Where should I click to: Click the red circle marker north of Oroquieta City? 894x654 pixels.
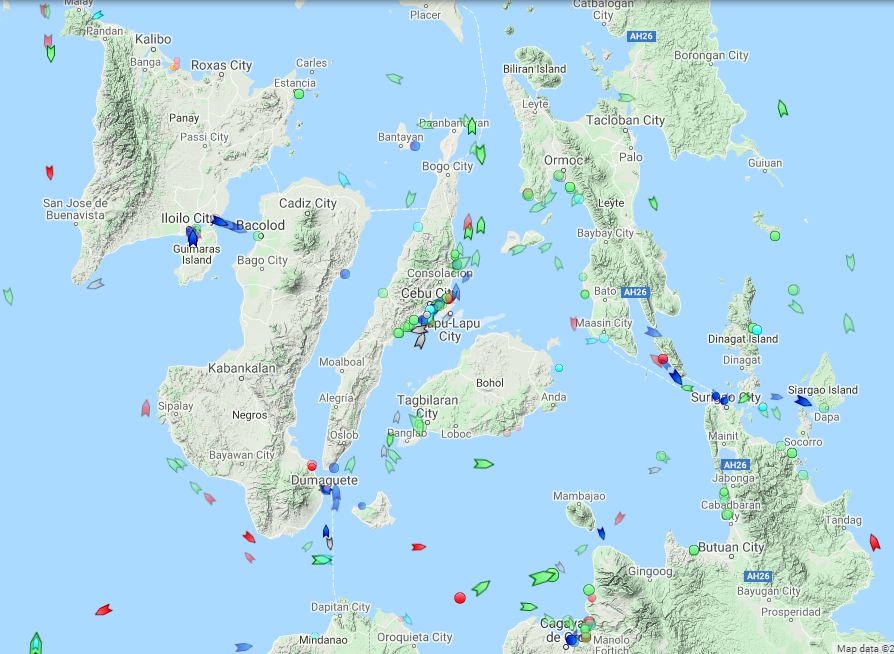coord(460,598)
